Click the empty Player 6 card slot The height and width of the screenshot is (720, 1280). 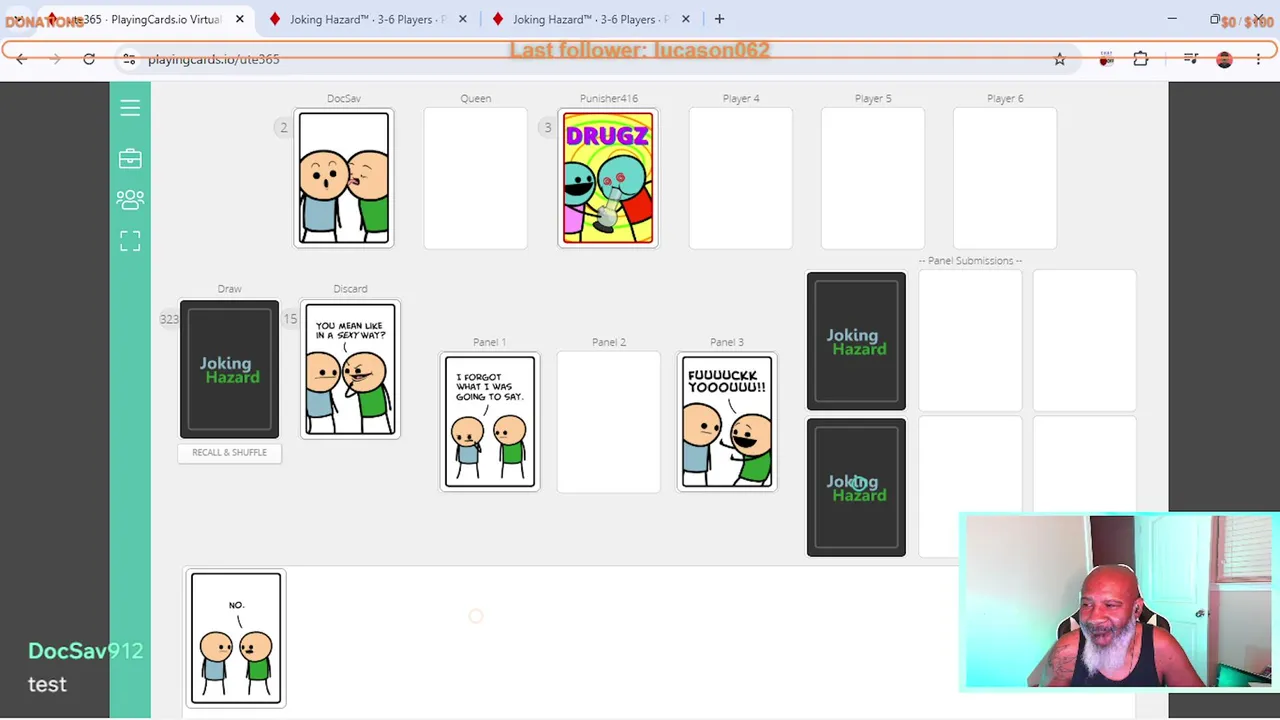point(1005,178)
